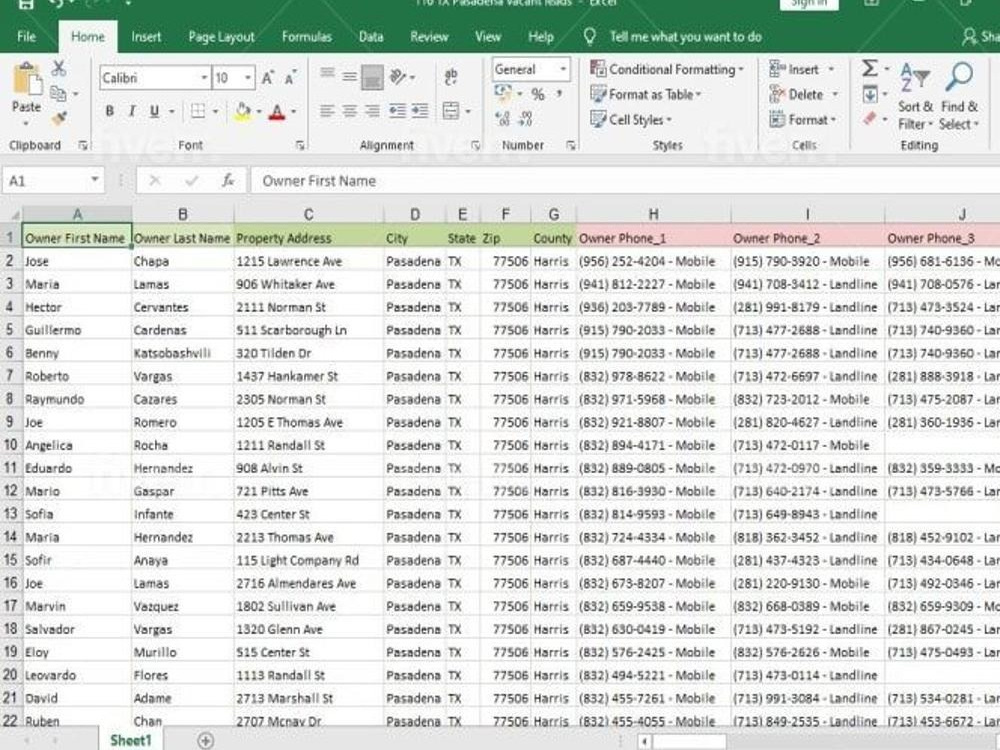Image resolution: width=1000 pixels, height=750 pixels.
Task: Click the Orientation angled text icon
Action: coord(398,77)
